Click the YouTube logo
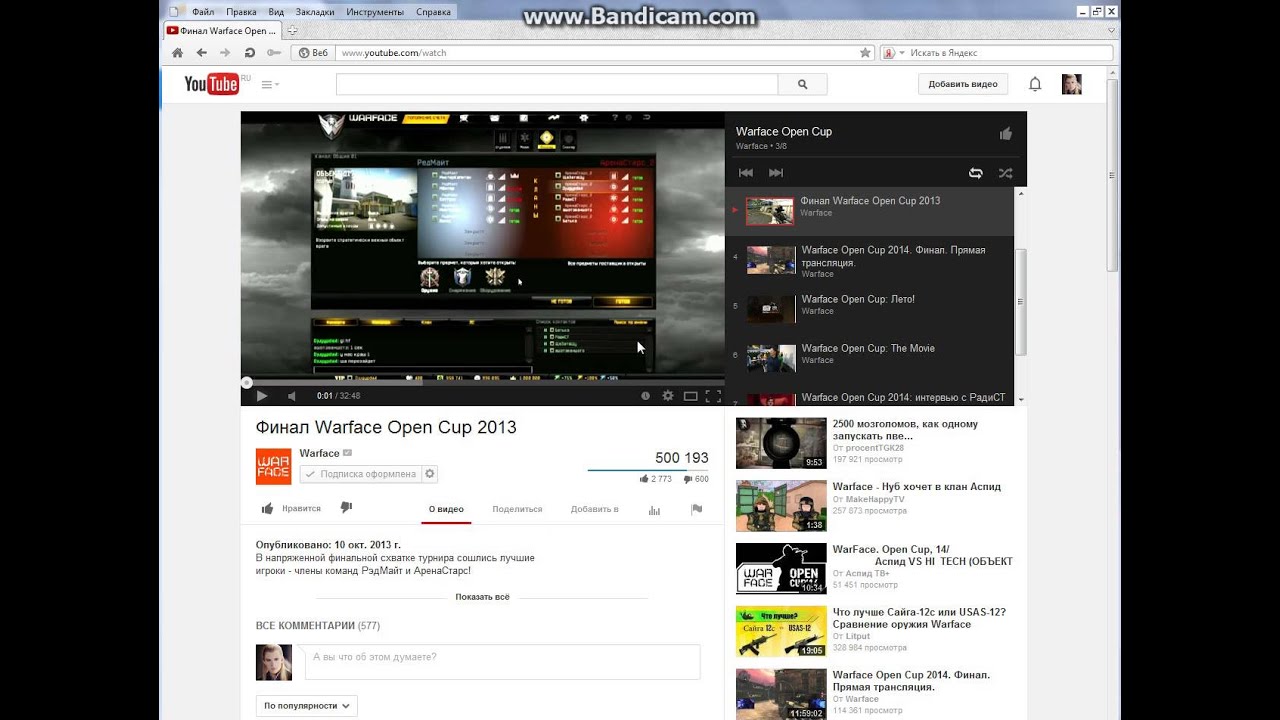 212,84
